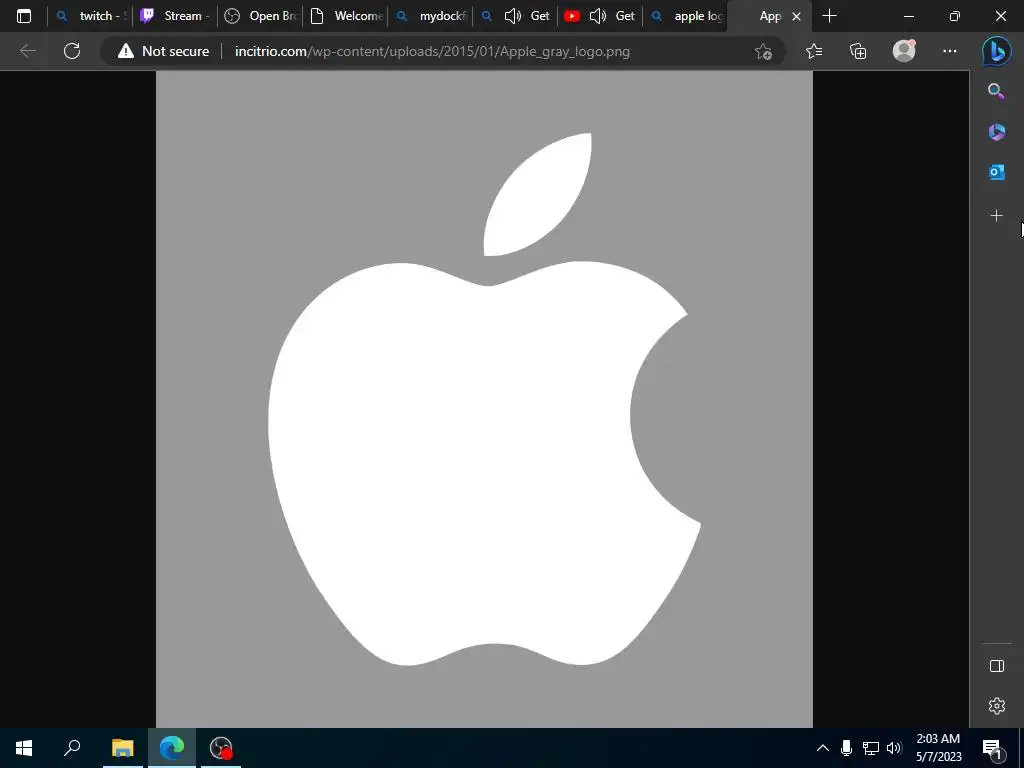
Task: Restore down the browser window
Action: pos(954,16)
